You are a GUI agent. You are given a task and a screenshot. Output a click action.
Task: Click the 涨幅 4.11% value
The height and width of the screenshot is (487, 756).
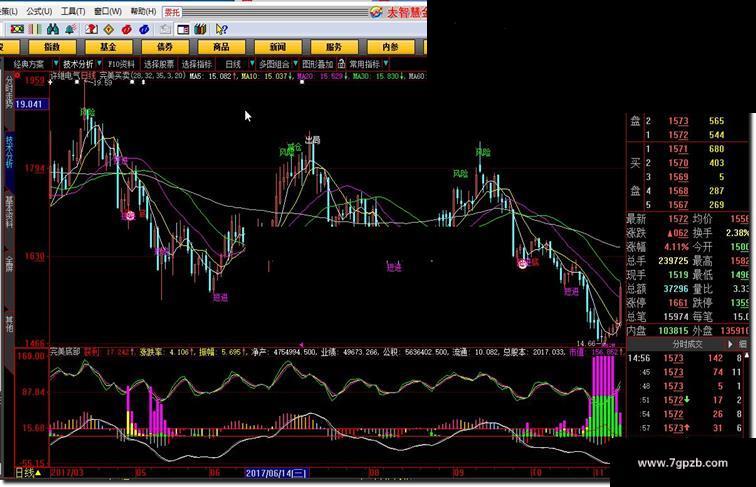(676, 247)
